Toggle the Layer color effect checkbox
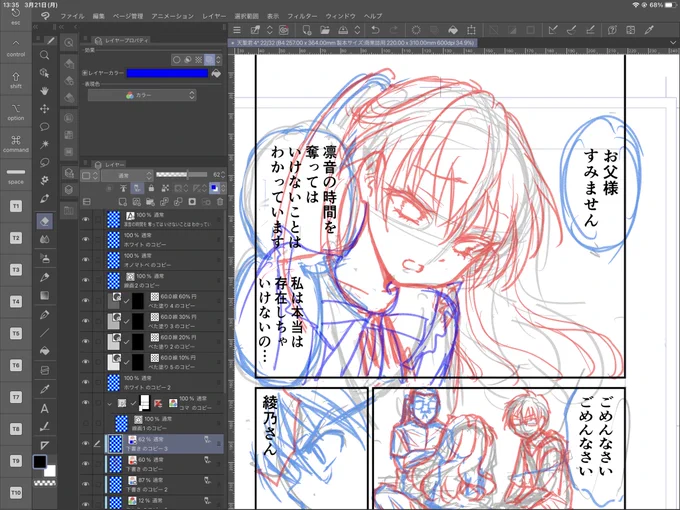The height and width of the screenshot is (510, 680). coord(85,73)
